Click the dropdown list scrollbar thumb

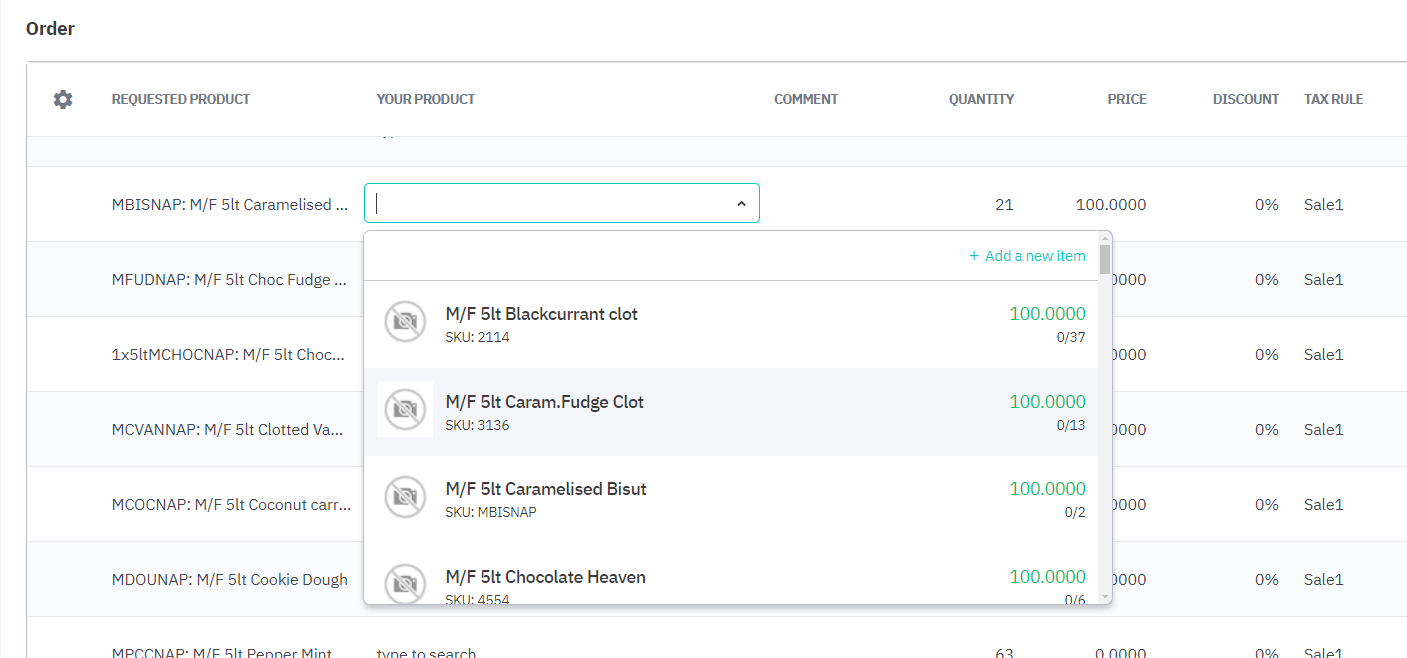coord(1104,259)
